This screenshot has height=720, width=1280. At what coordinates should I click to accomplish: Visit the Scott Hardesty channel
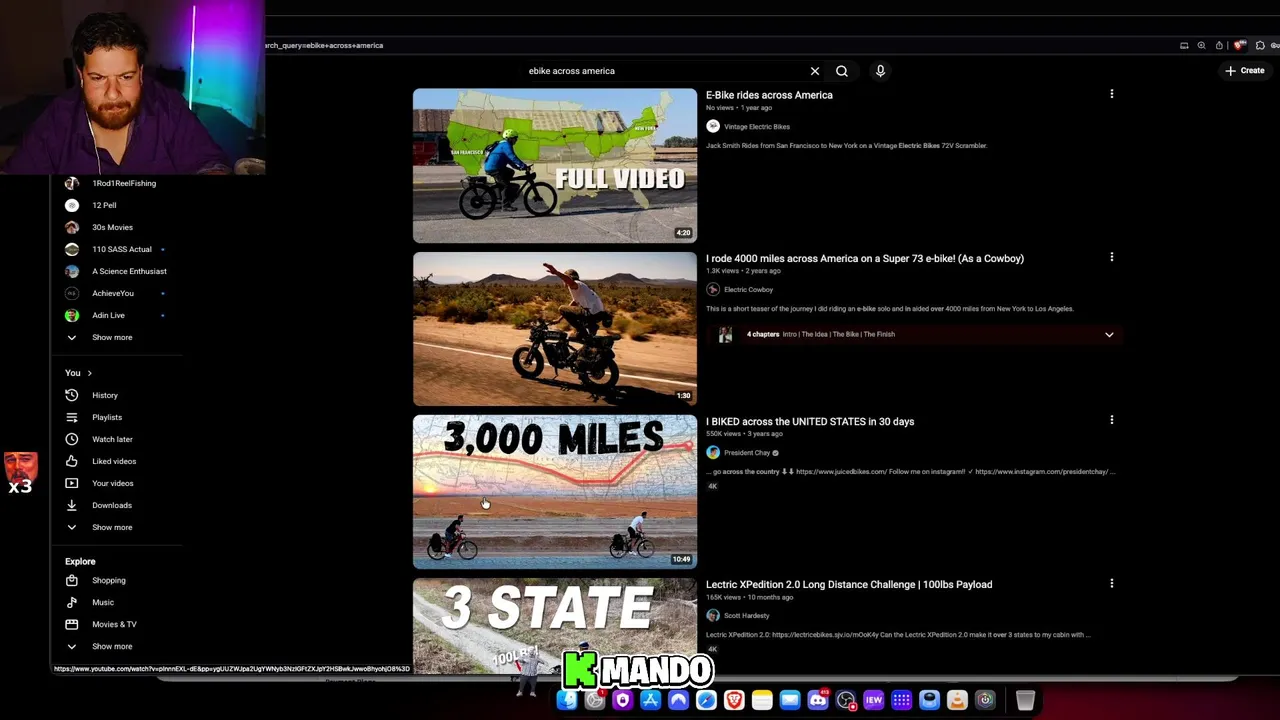pyautogui.click(x=746, y=616)
